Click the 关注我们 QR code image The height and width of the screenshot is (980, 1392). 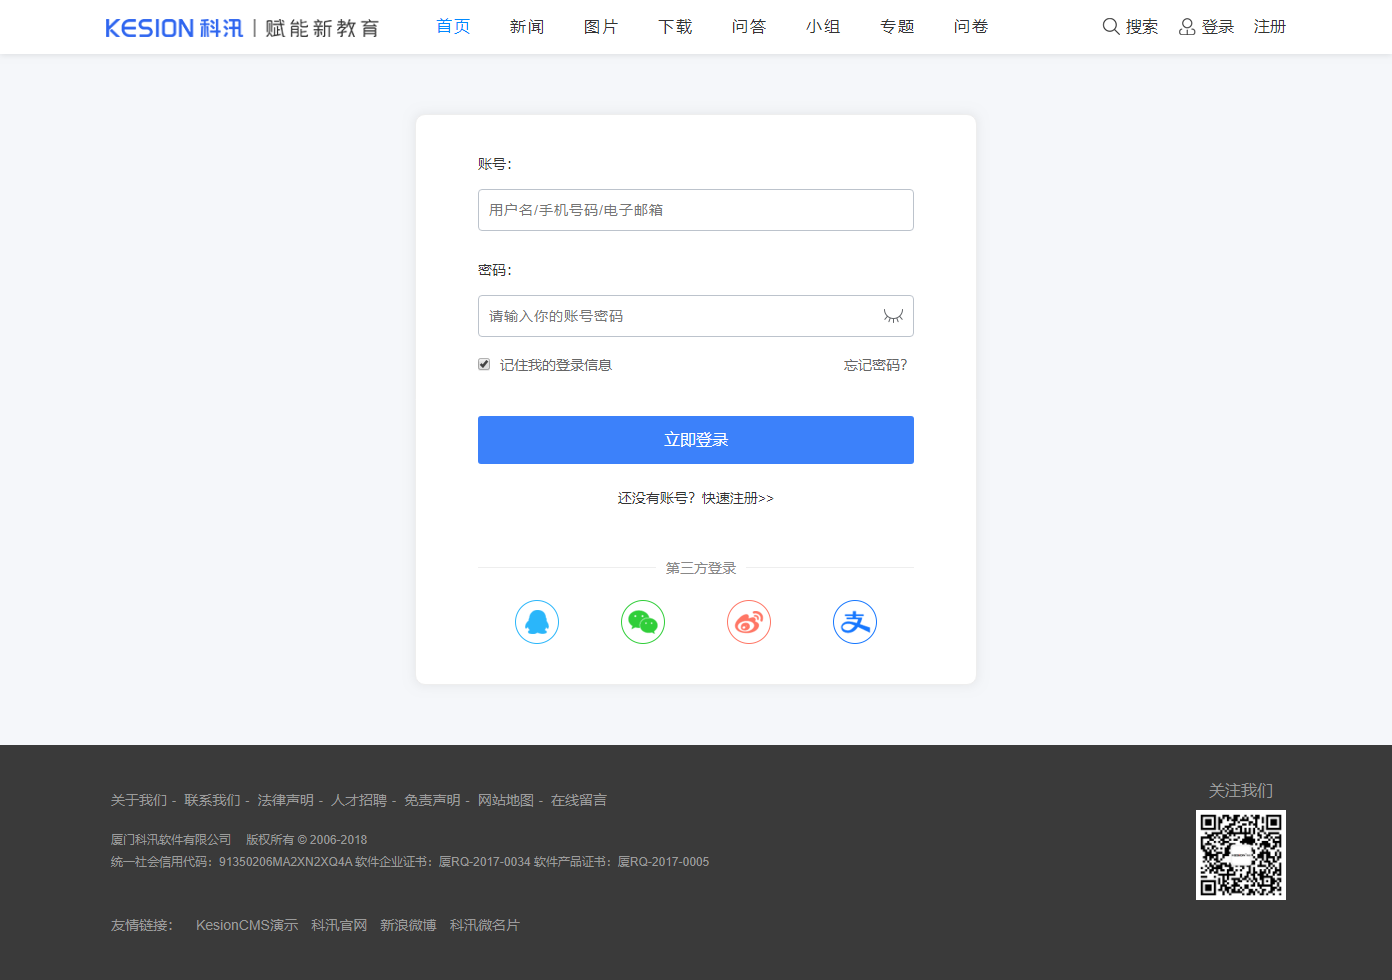[x=1241, y=855]
